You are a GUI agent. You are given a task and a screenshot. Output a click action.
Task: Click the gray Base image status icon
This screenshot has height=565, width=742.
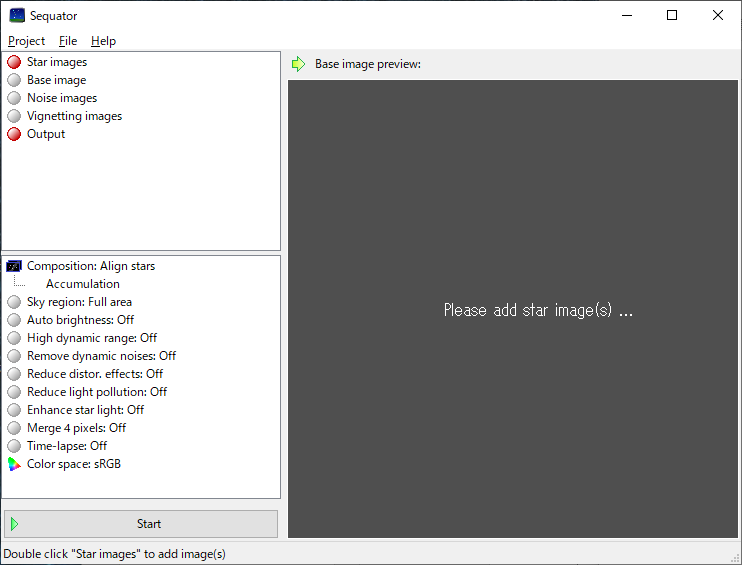click(14, 80)
